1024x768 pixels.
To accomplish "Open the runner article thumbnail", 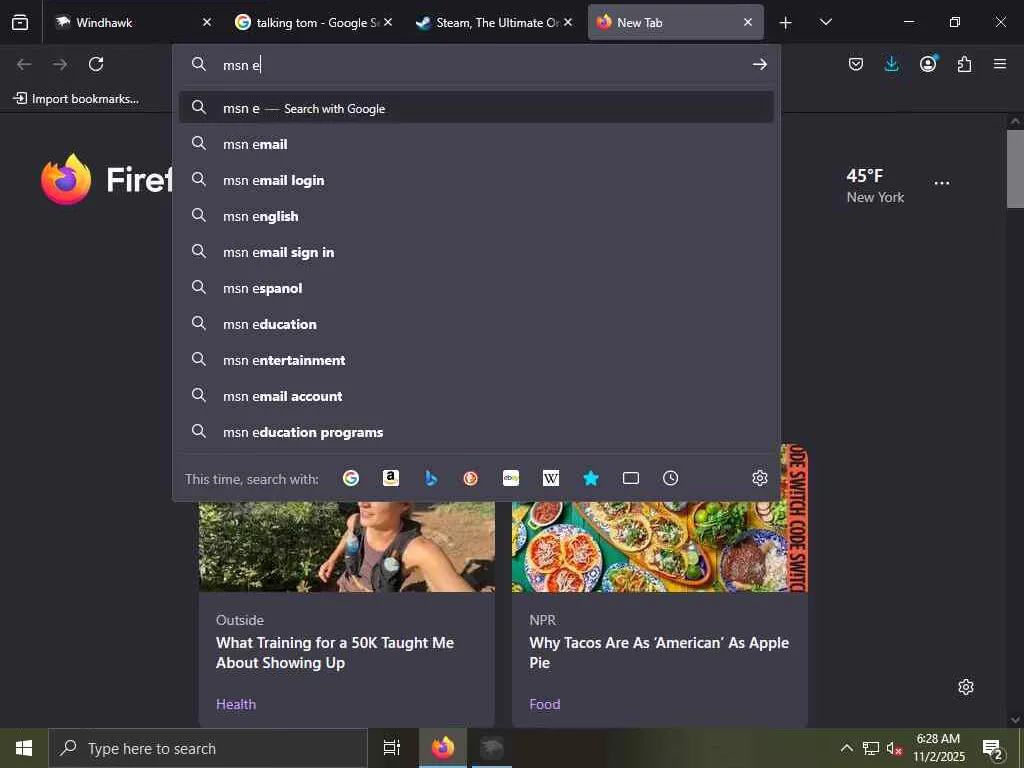I will tap(347, 547).
